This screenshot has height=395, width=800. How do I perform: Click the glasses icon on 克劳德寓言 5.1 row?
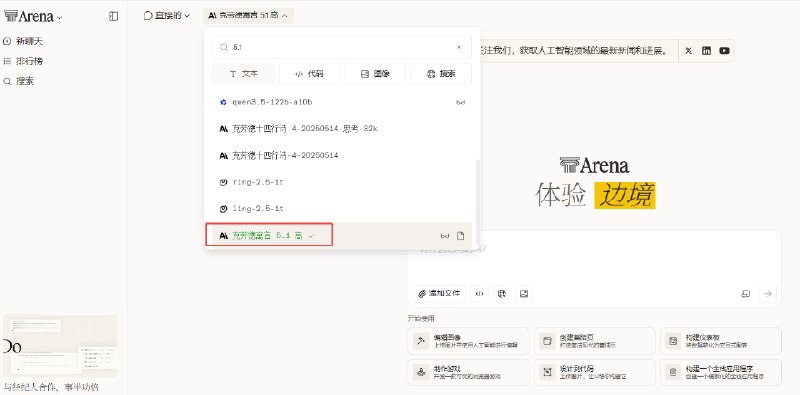click(445, 236)
